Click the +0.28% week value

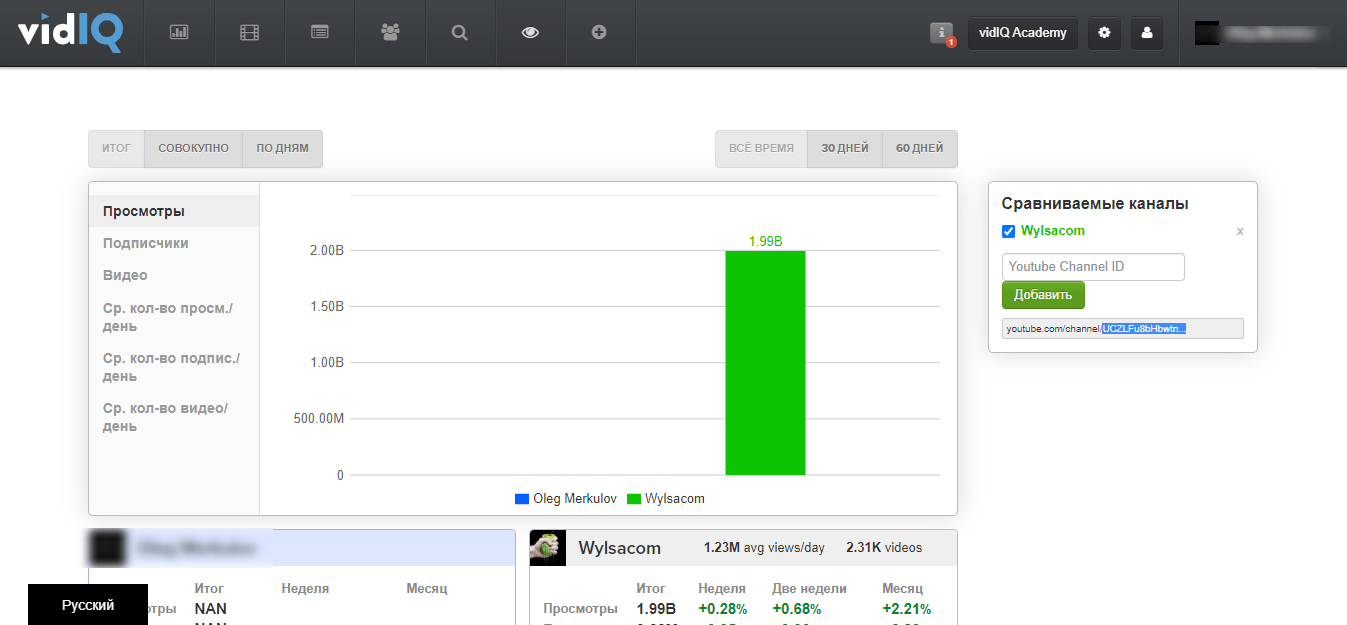coord(721,609)
